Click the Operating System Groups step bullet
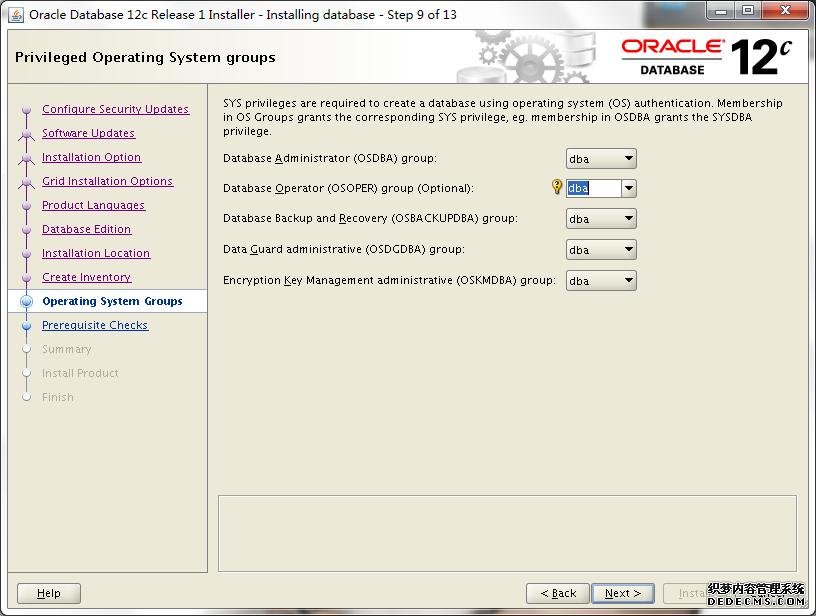 [27, 301]
